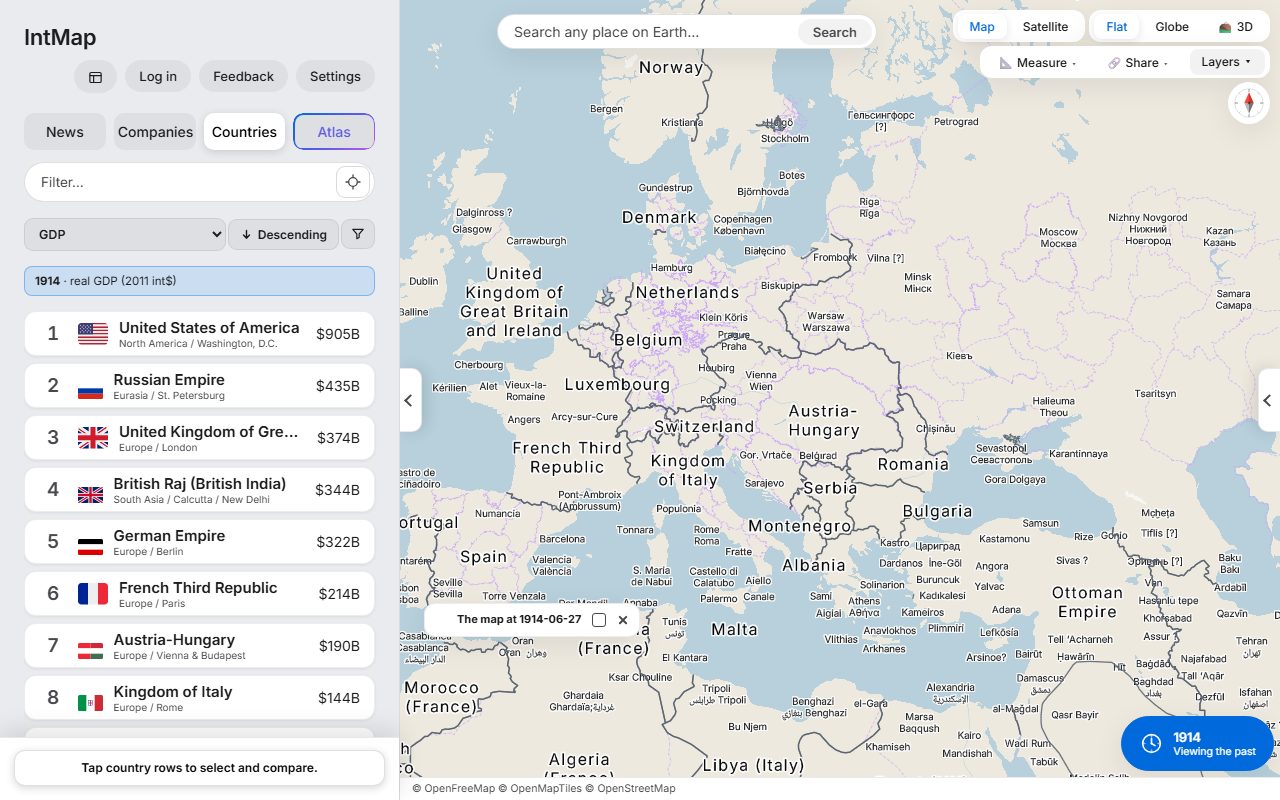Image resolution: width=1280 pixels, height=800 pixels.
Task: Close the 1914-06-27 map notice
Action: [623, 620]
